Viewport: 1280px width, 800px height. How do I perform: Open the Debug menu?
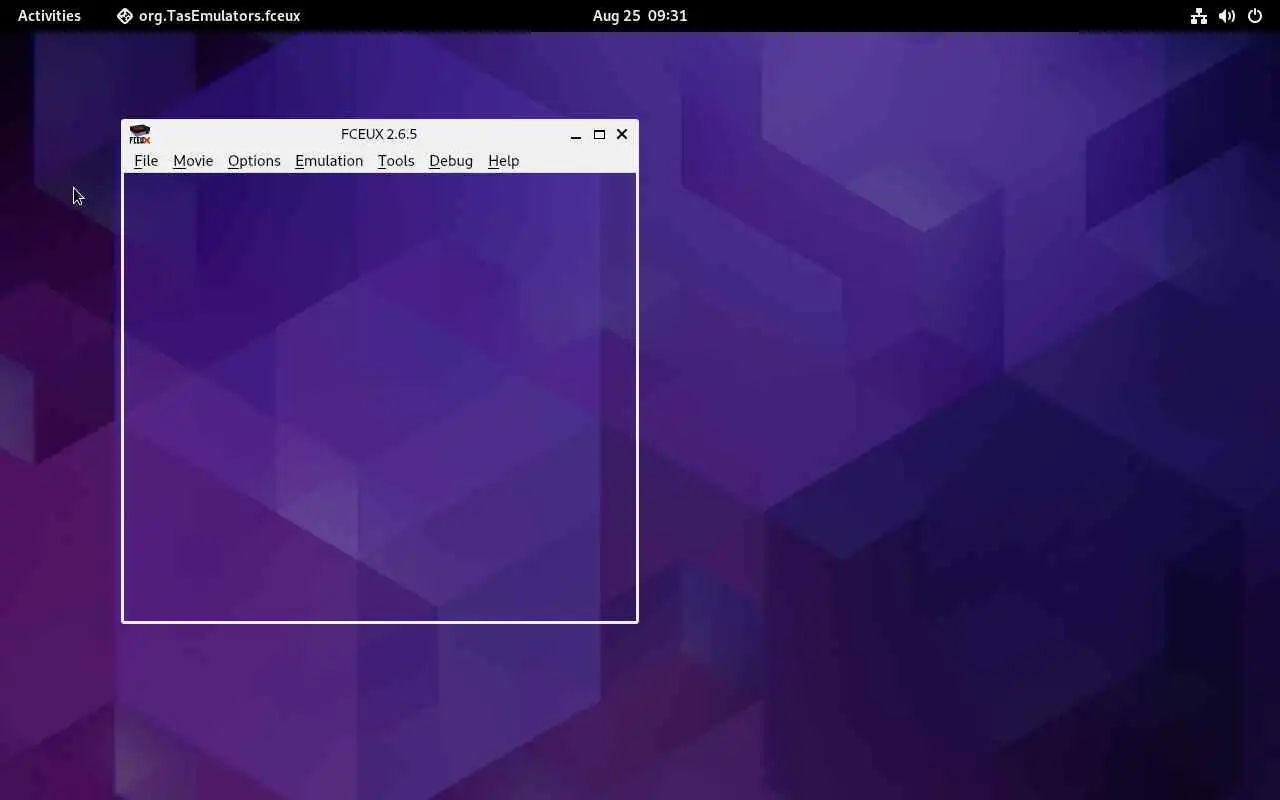tap(451, 161)
